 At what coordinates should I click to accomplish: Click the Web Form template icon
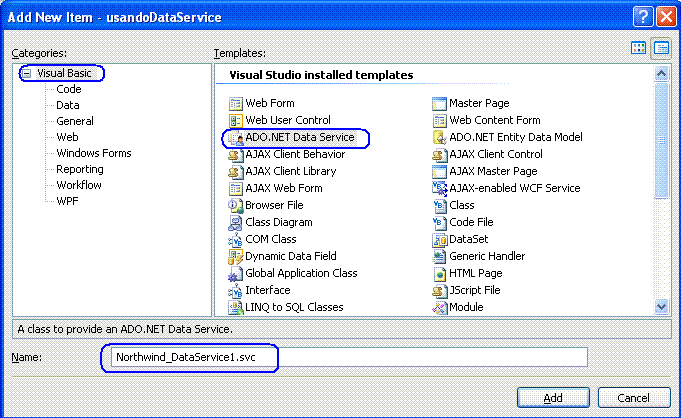coord(235,103)
